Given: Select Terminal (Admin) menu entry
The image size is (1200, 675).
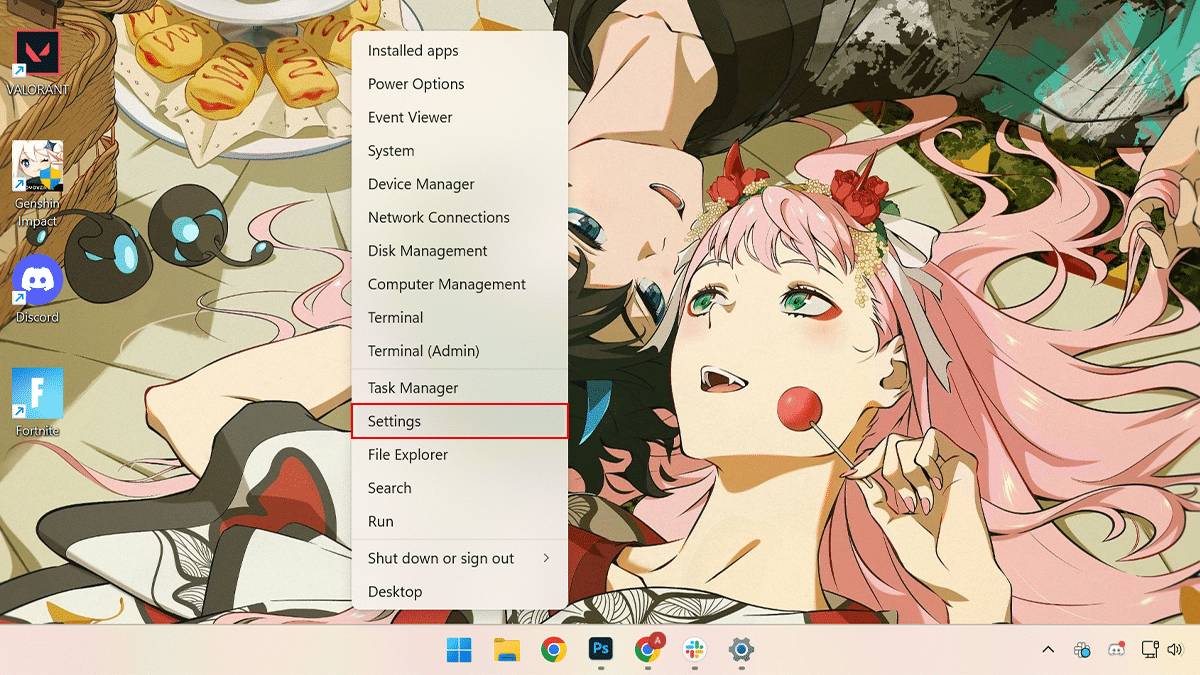Looking at the screenshot, I should pos(459,351).
